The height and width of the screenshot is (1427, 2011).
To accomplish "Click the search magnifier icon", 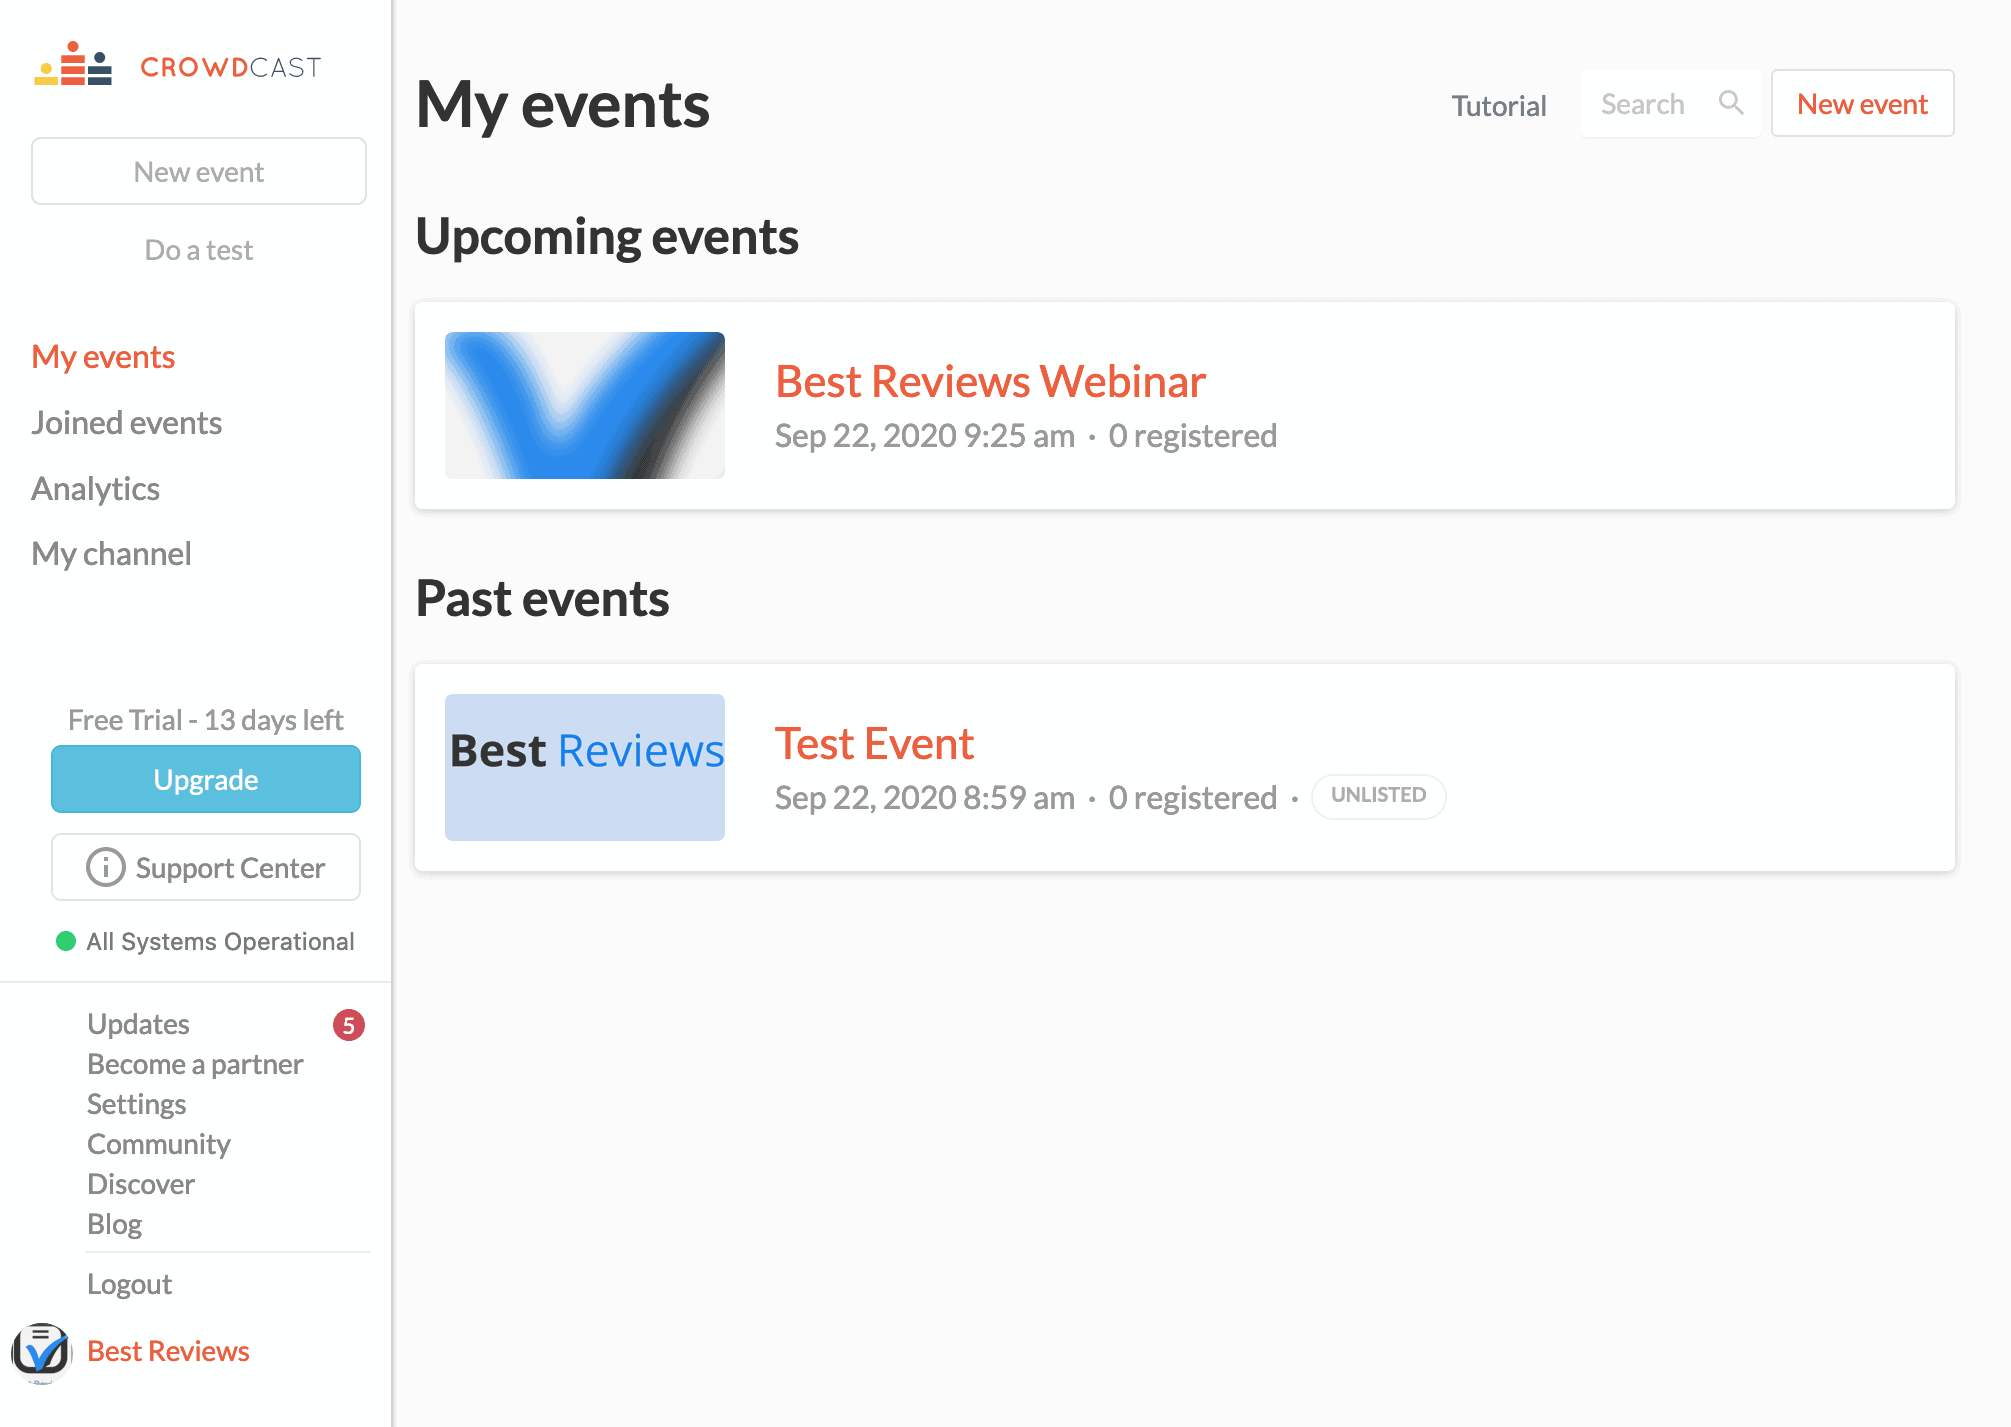I will (1732, 102).
